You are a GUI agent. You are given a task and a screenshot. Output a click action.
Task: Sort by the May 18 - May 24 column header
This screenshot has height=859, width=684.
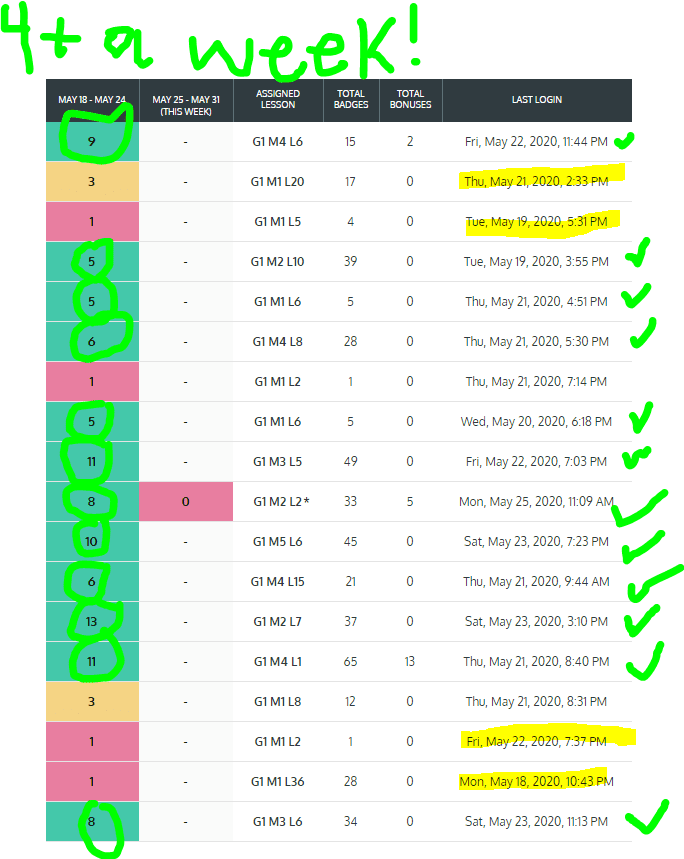pos(92,100)
